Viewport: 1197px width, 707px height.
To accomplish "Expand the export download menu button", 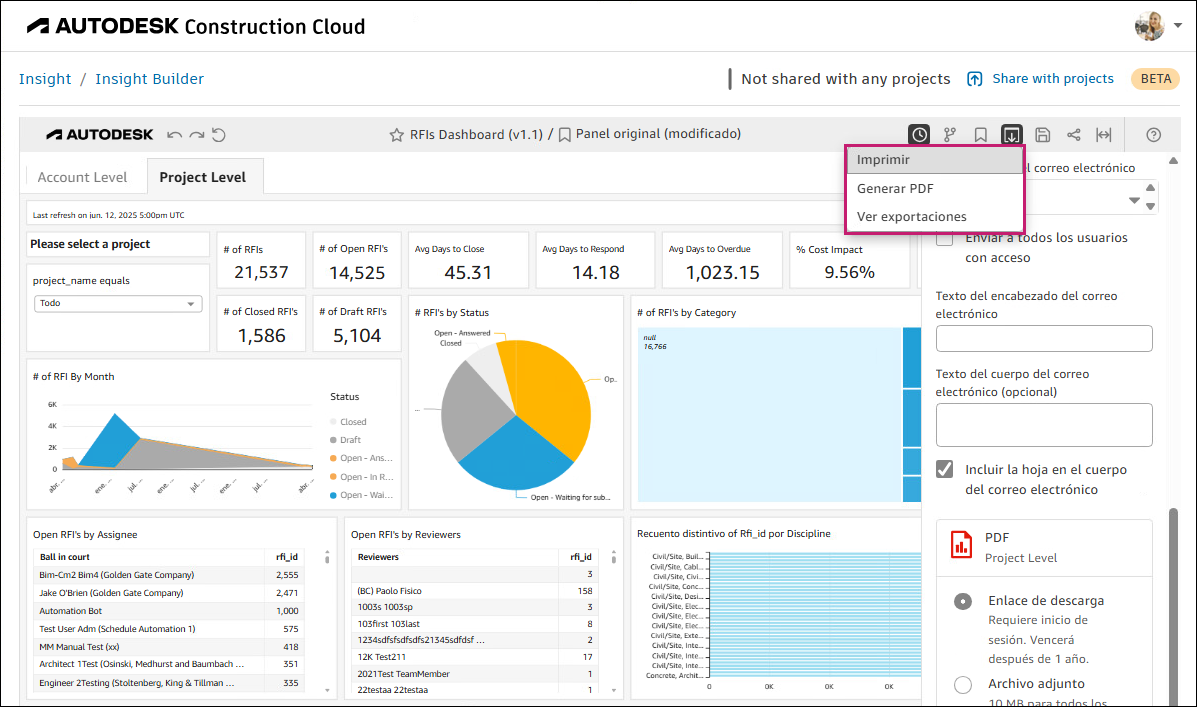I will [x=1012, y=134].
